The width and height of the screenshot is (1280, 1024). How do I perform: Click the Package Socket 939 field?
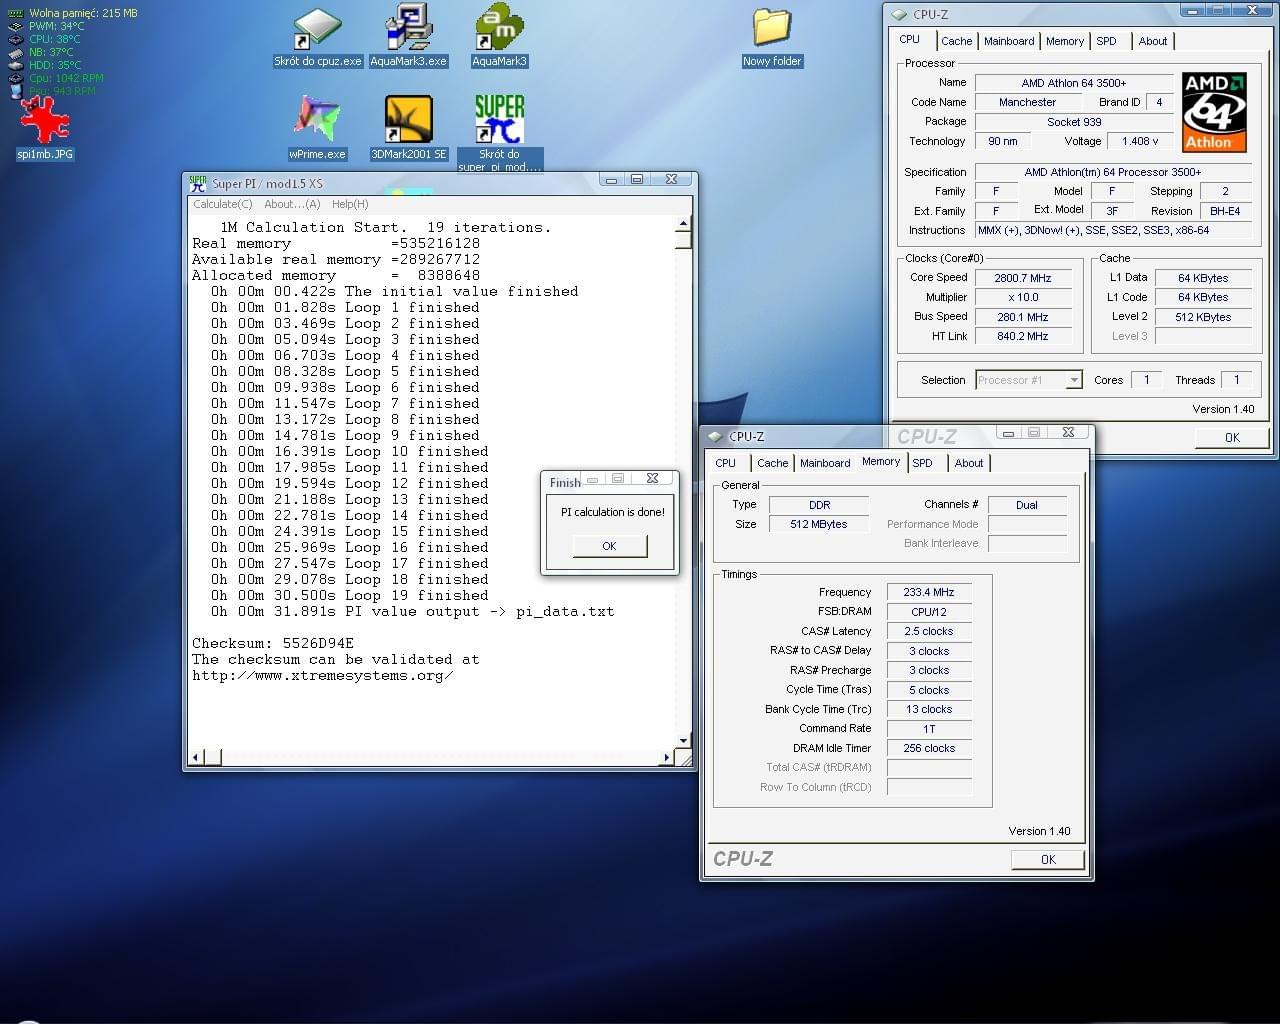[1074, 122]
